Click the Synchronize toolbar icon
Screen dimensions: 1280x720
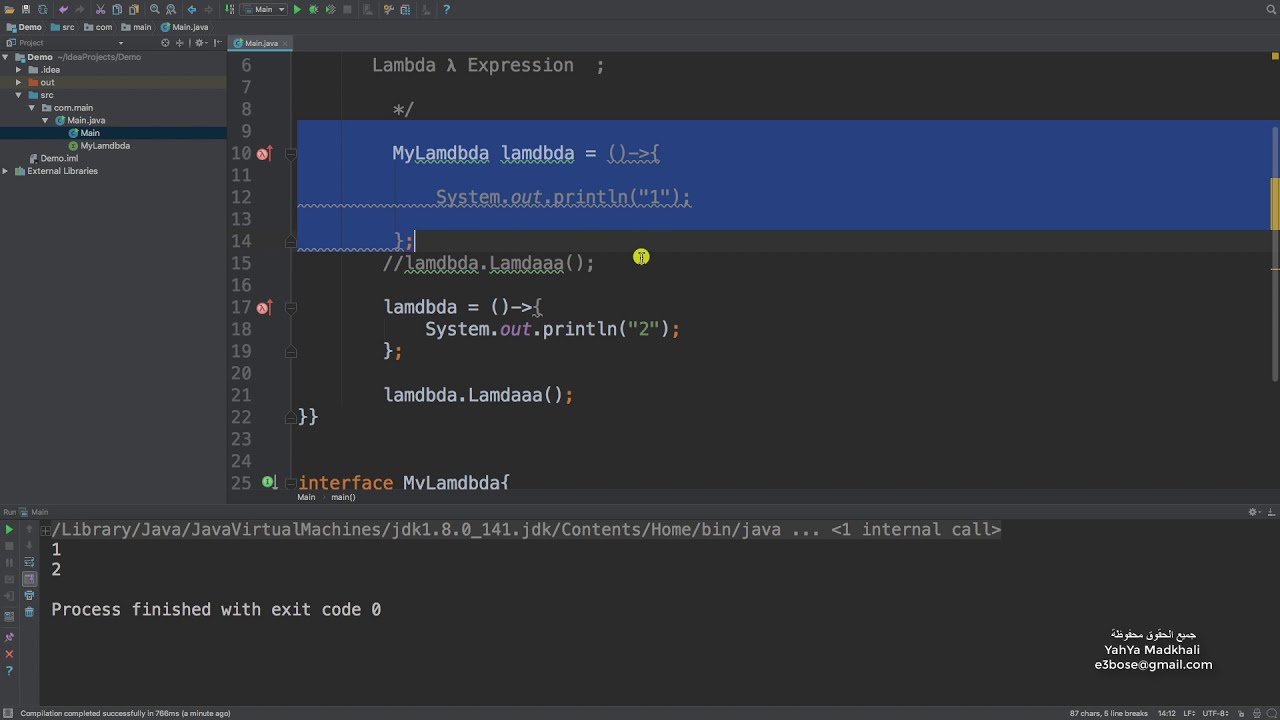tap(43, 9)
